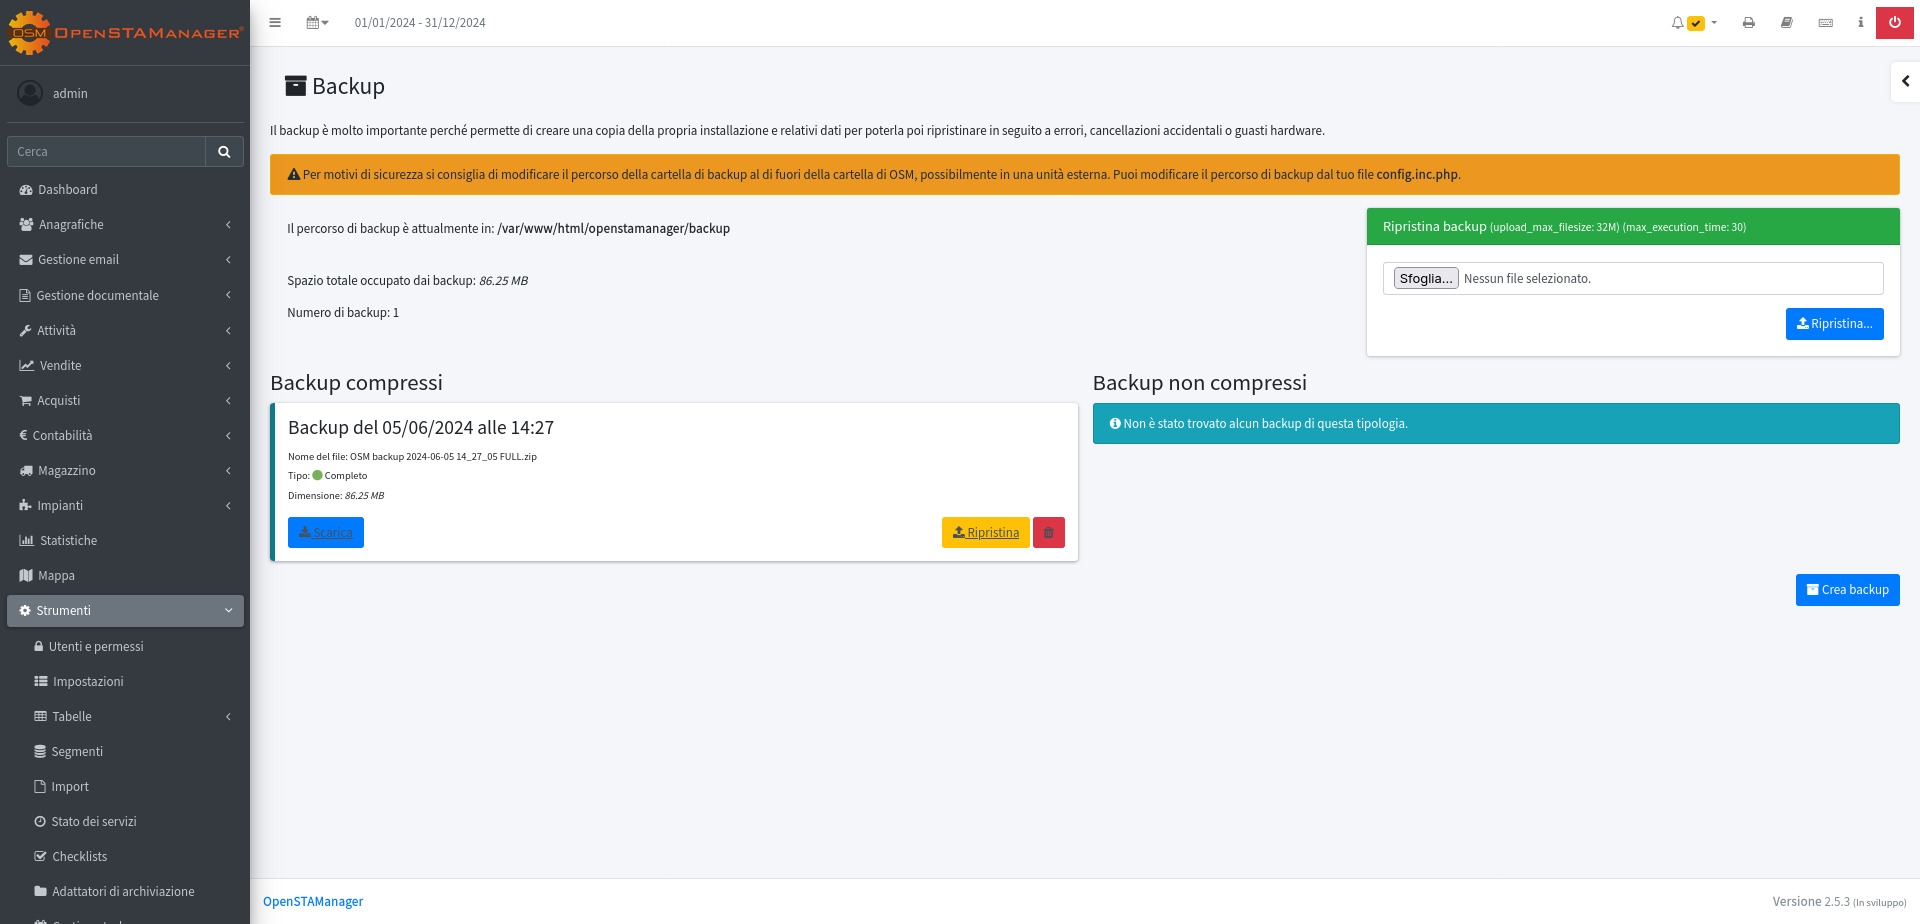
Task: Type in the Cerca search field
Action: (x=106, y=152)
